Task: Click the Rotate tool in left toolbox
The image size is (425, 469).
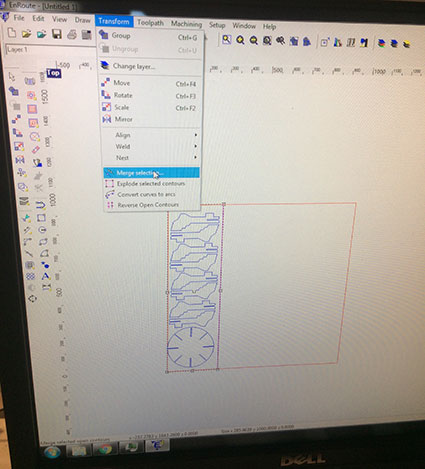Action: (18, 133)
